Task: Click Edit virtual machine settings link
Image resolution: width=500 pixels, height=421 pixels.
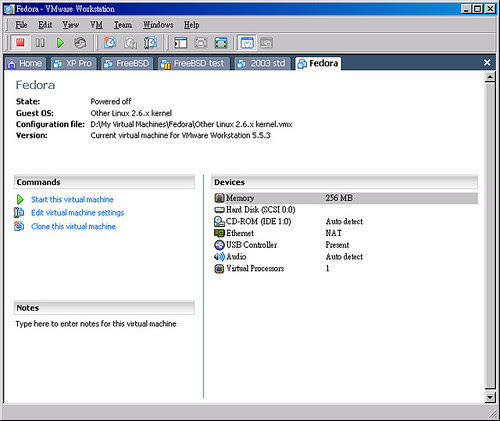Action: [77, 213]
